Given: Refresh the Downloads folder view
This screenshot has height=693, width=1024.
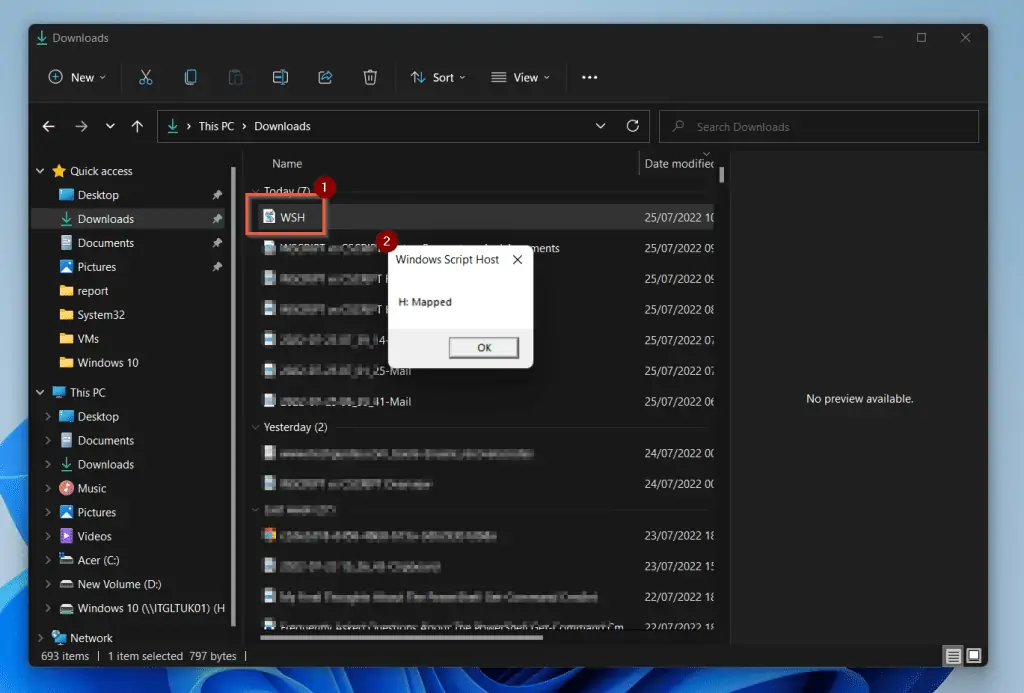Looking at the screenshot, I should click(x=632, y=126).
